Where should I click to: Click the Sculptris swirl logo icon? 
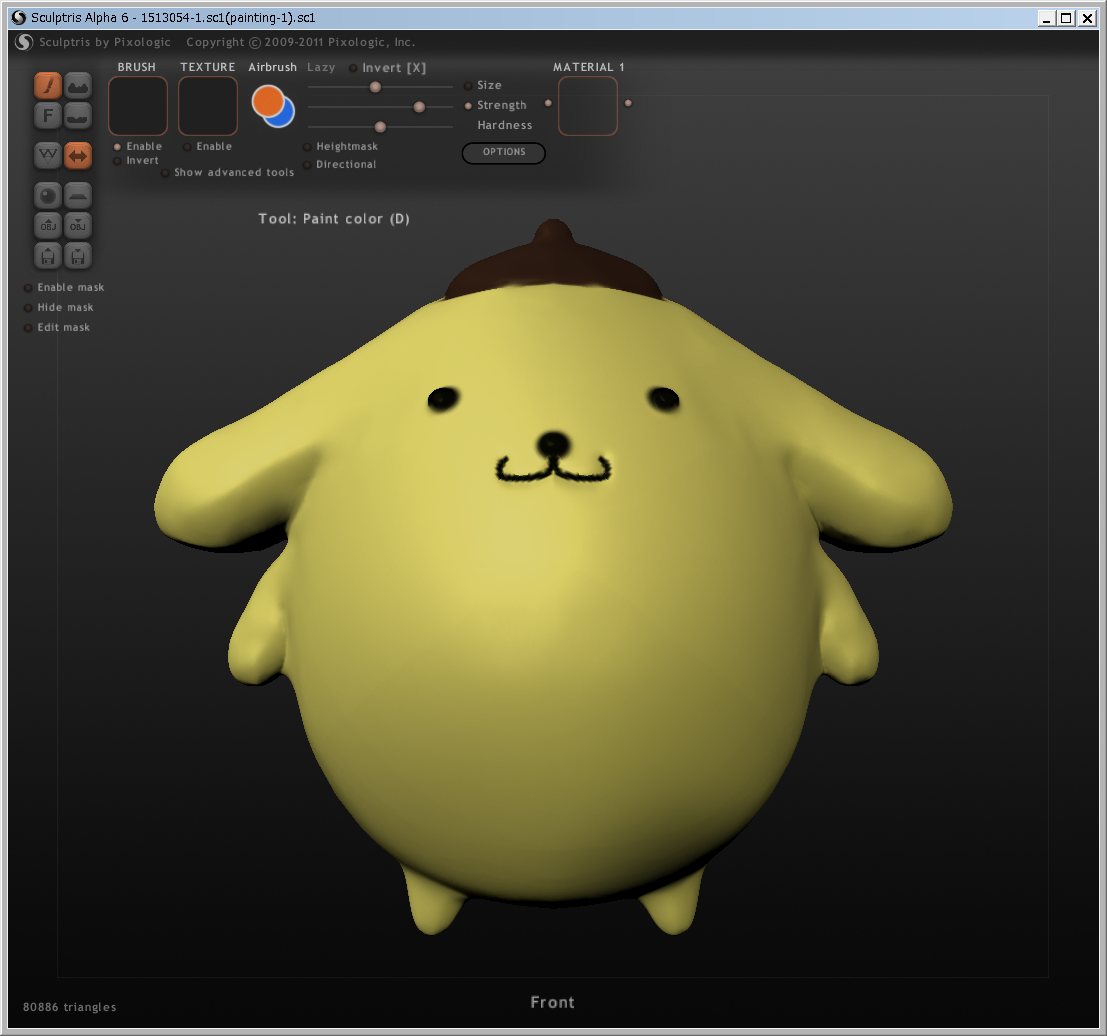point(24,42)
